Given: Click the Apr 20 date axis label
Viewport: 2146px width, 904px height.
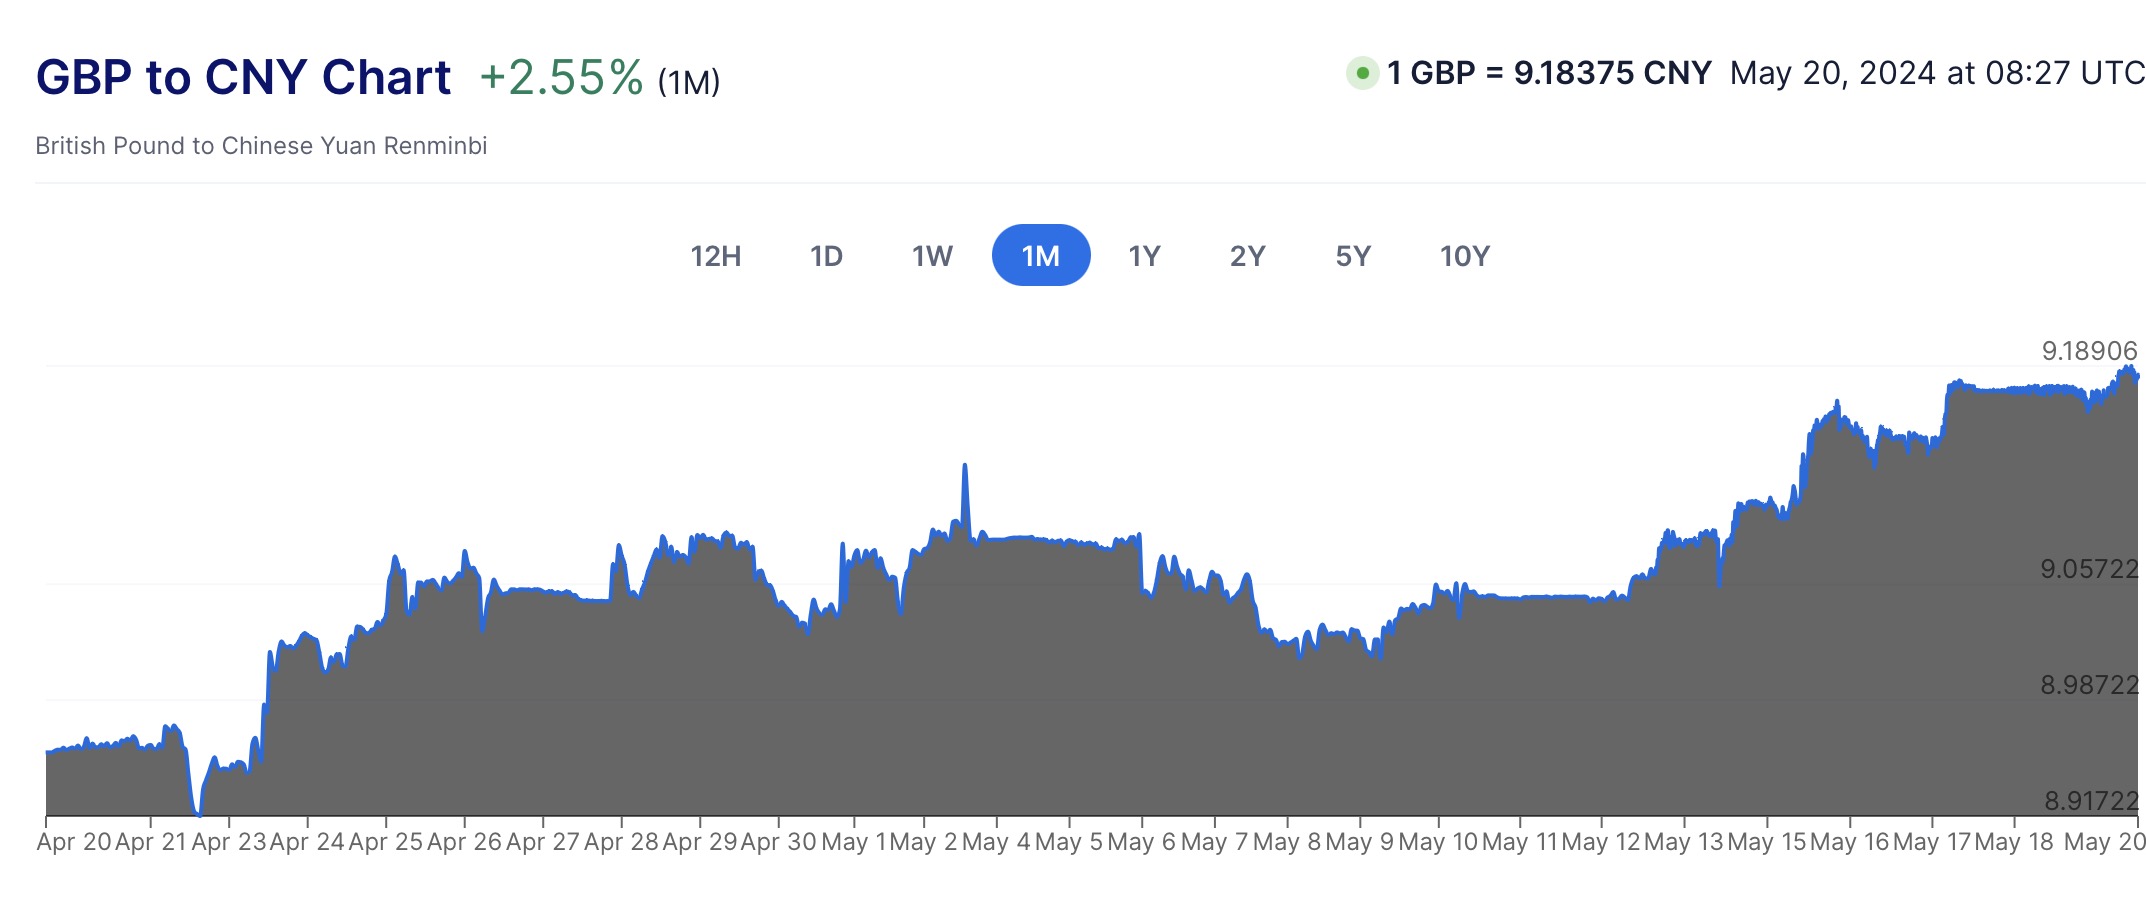Looking at the screenshot, I should pos(74,842).
